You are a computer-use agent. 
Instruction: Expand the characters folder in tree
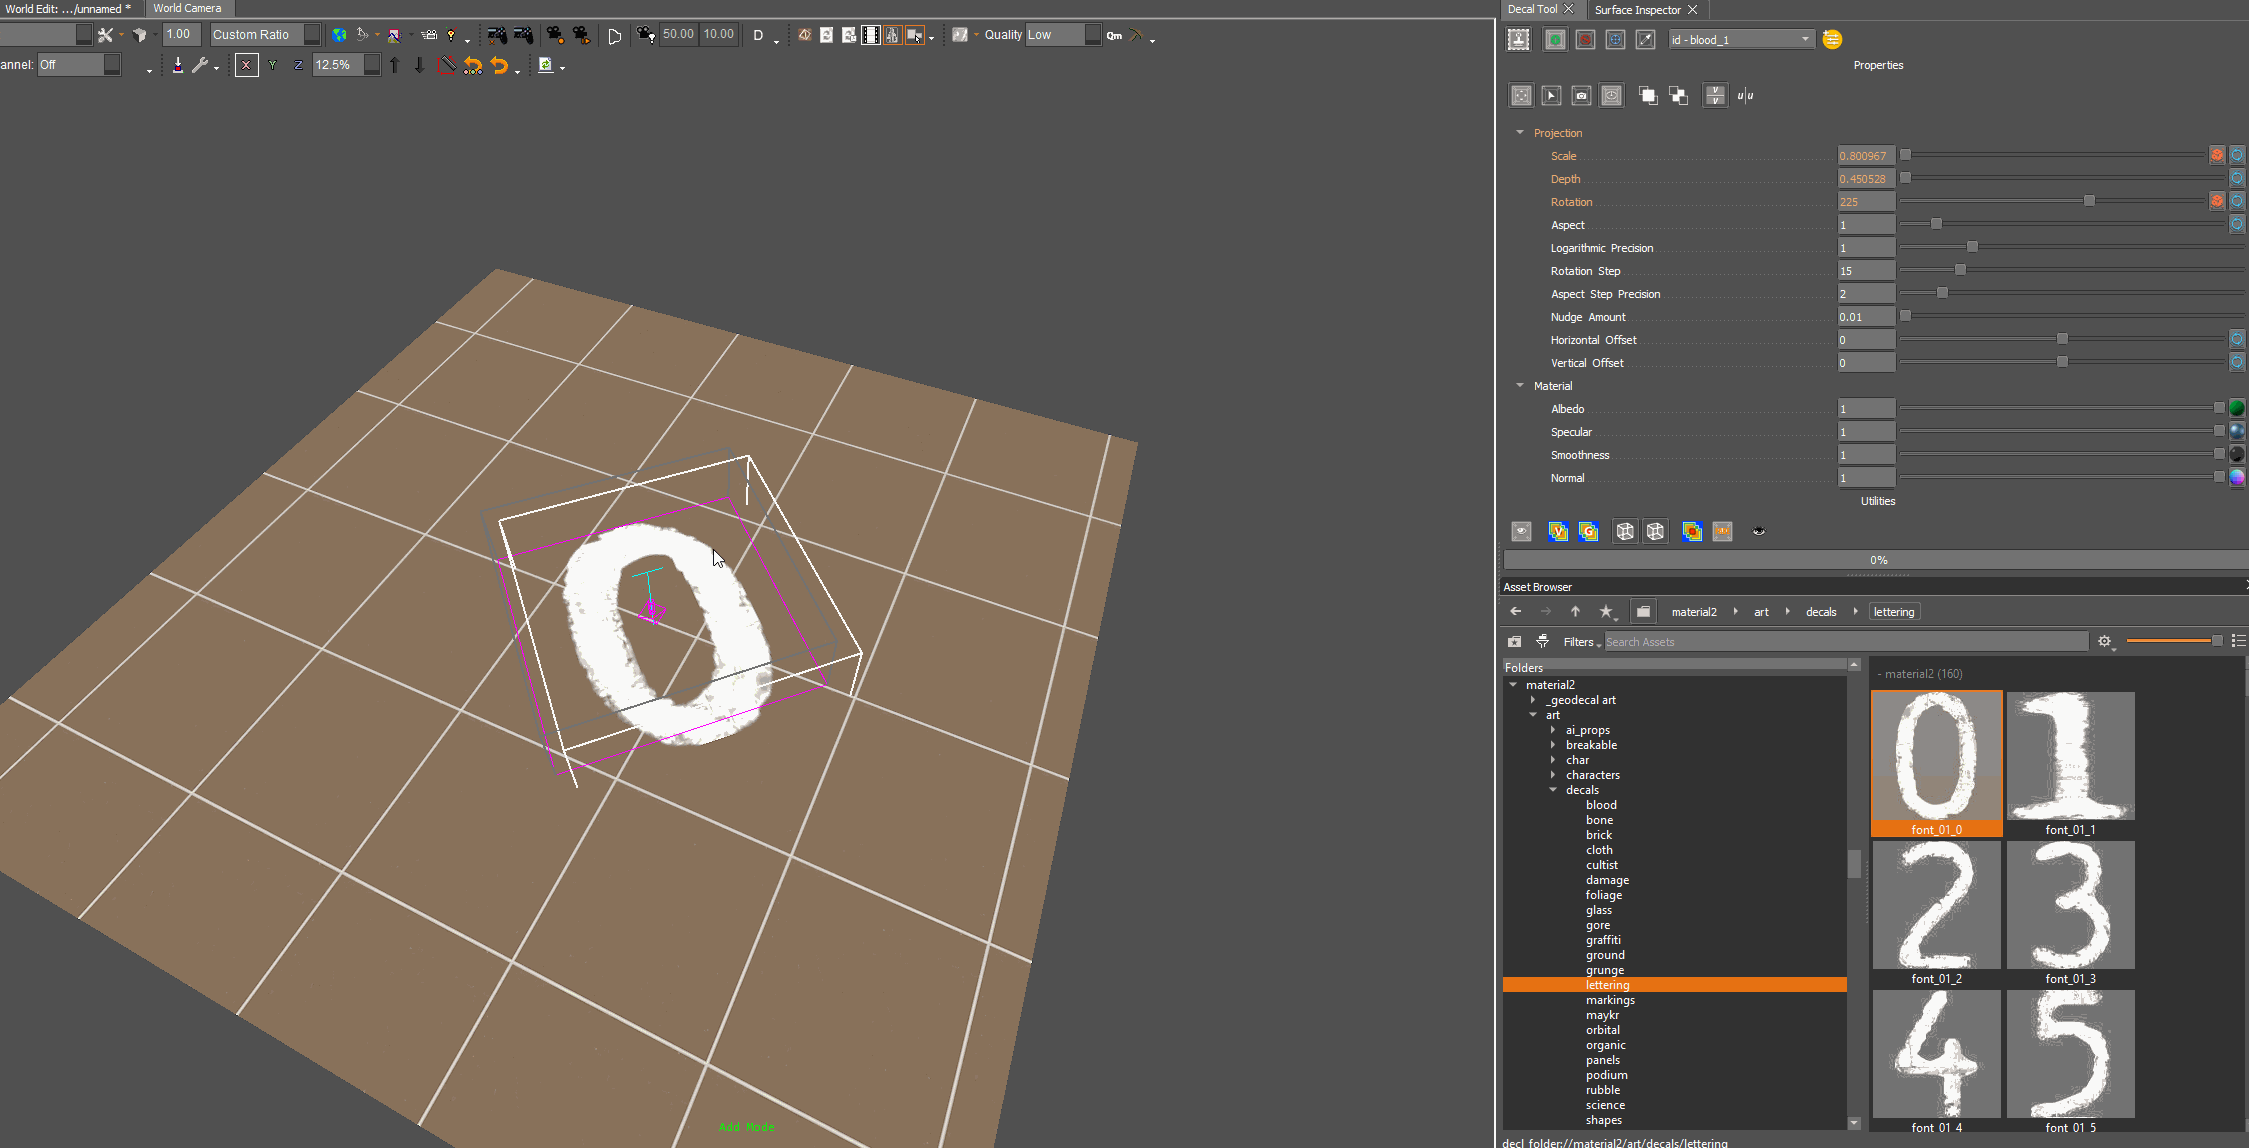[1553, 775]
